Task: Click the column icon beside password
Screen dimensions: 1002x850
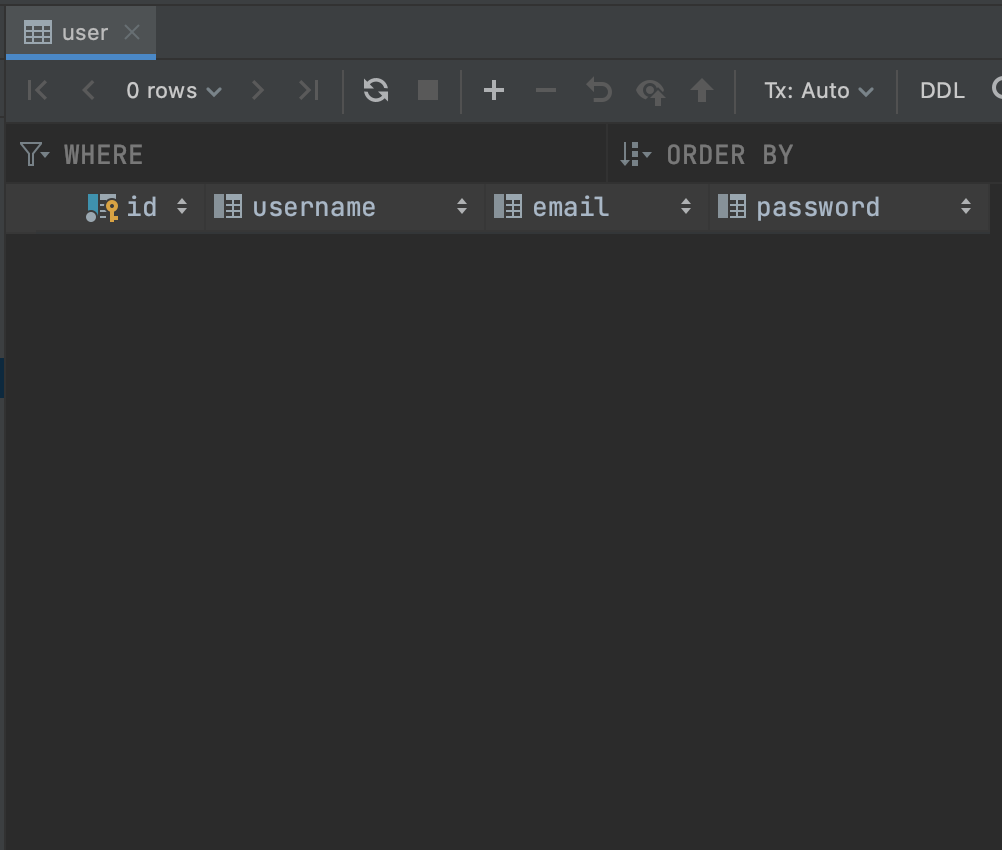Action: pos(732,206)
